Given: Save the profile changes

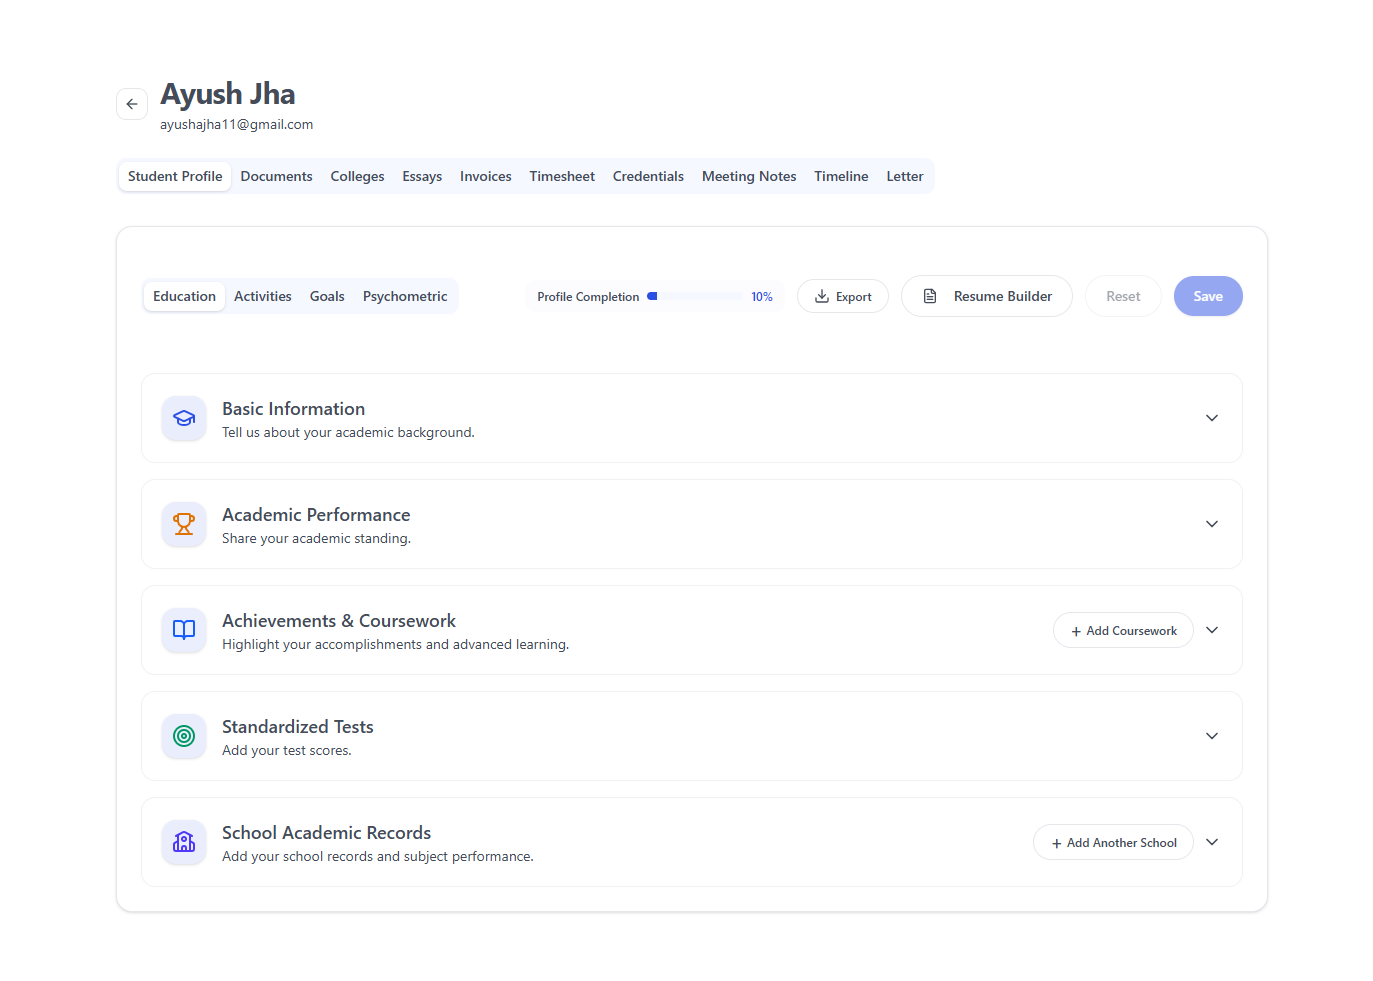Looking at the screenshot, I should click(1208, 296).
